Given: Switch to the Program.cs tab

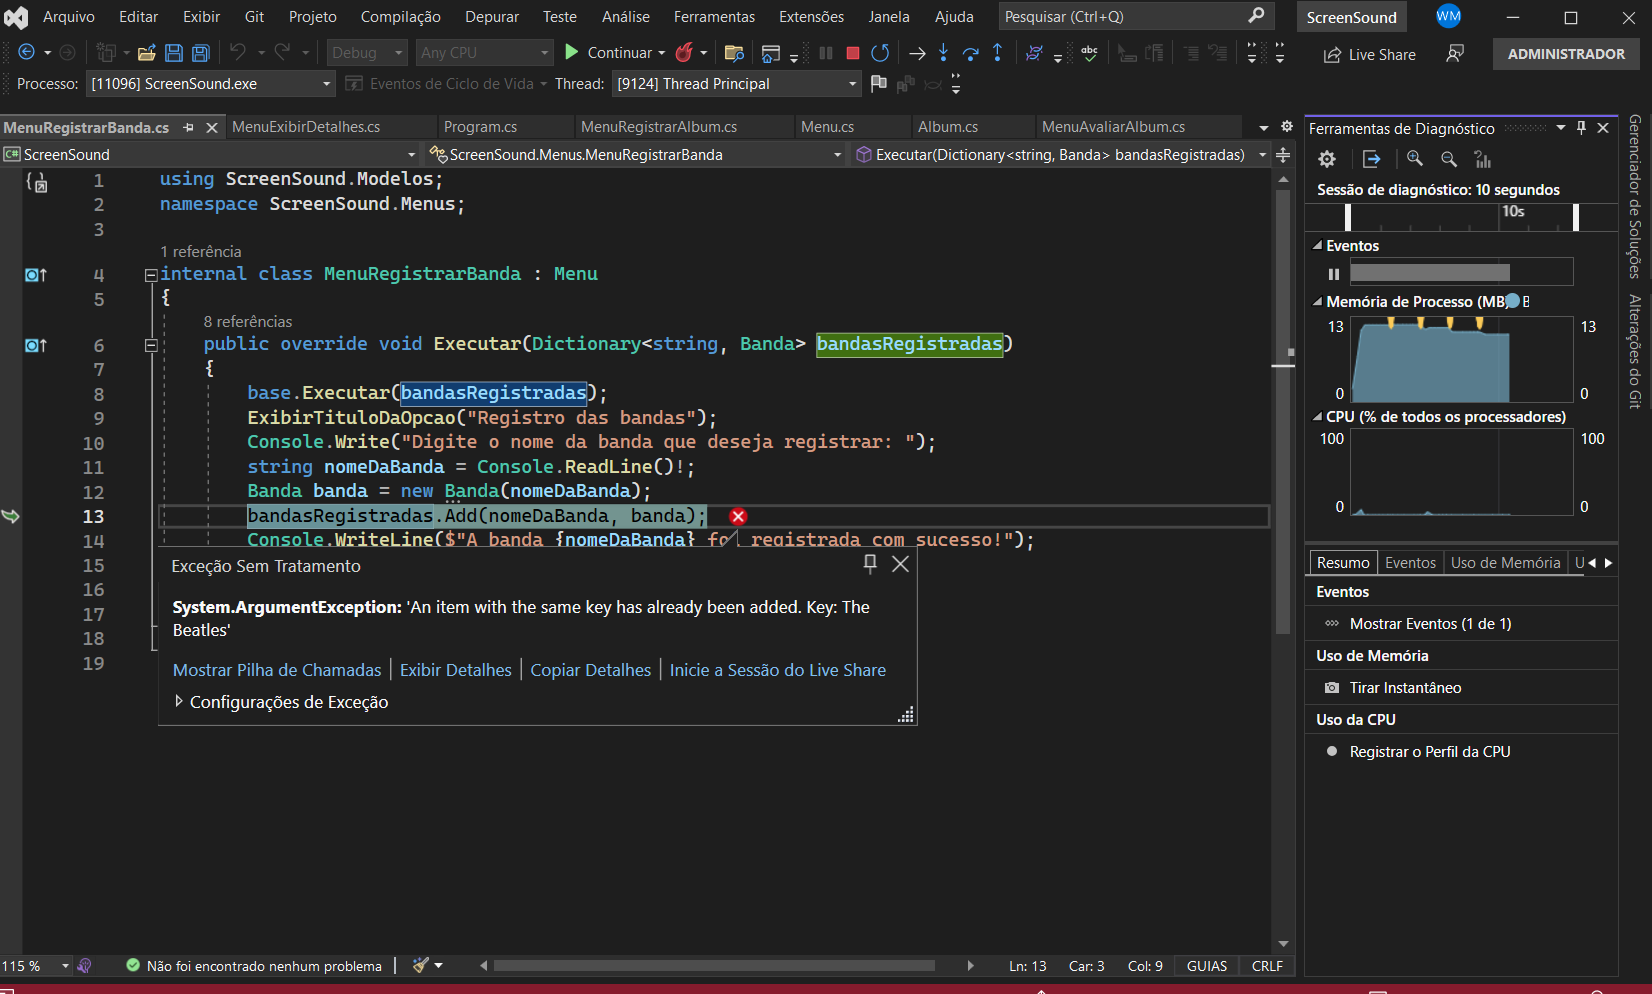Looking at the screenshot, I should (480, 127).
